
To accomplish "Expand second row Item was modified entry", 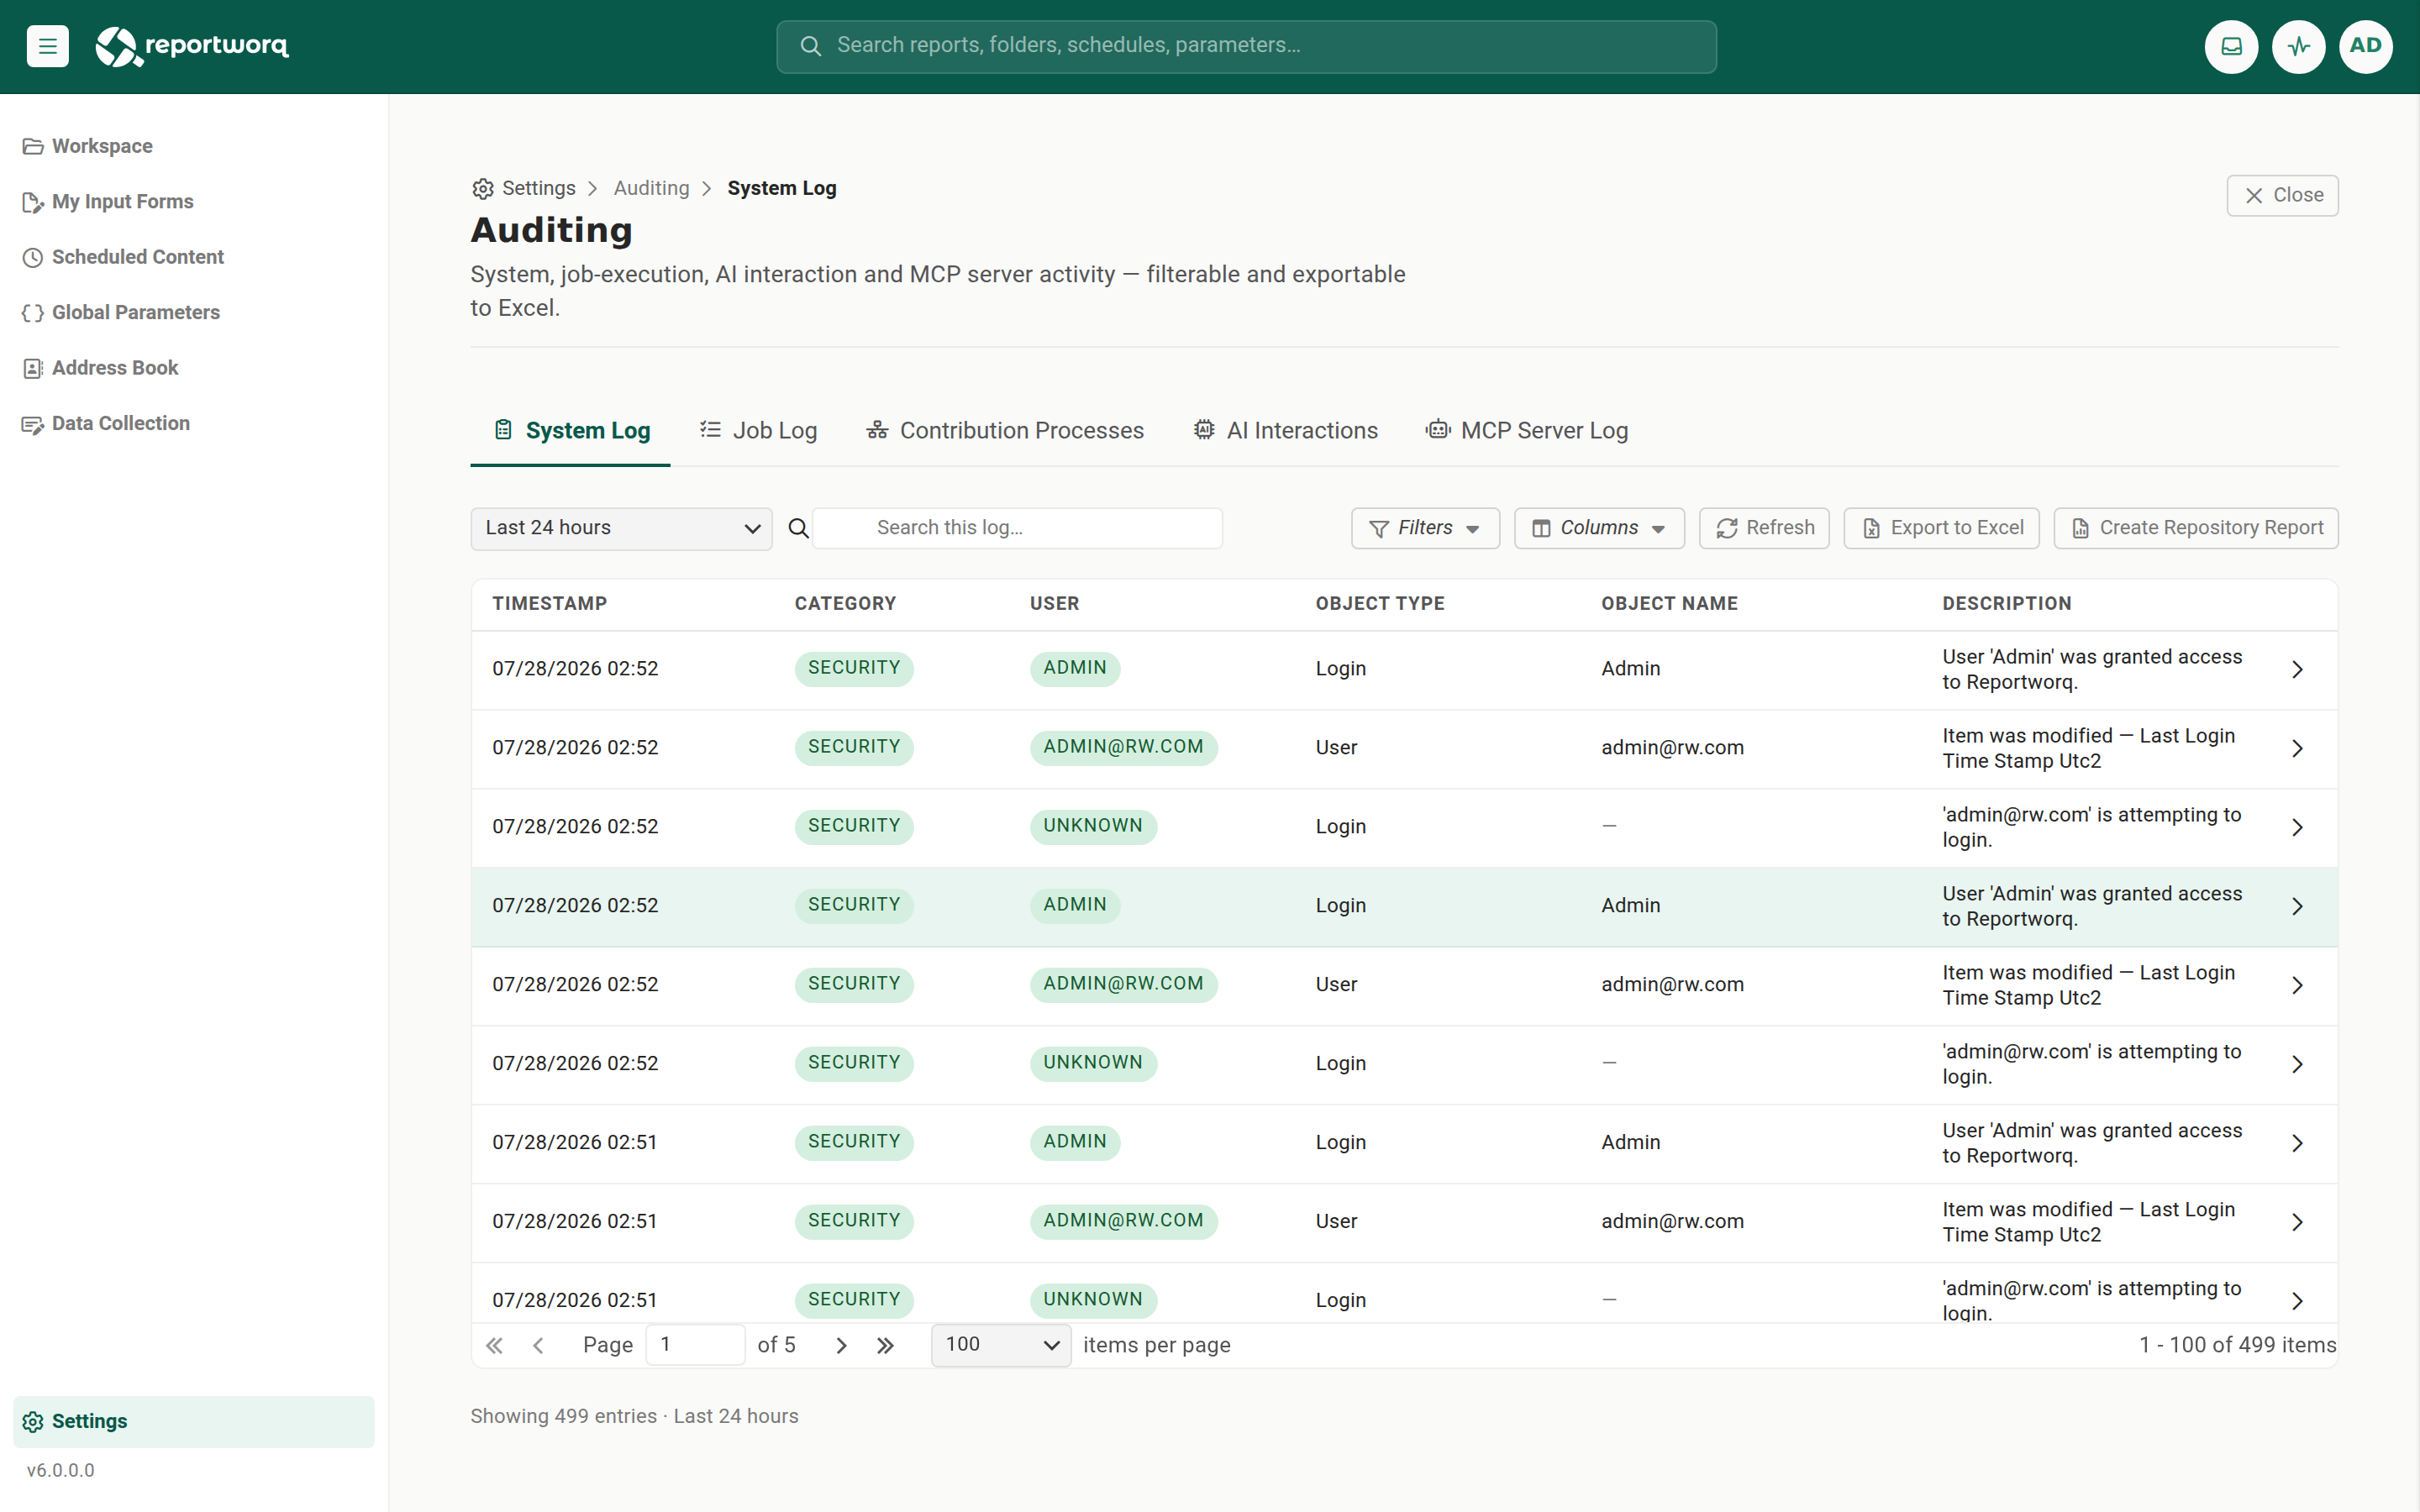I will [x=2297, y=749].
